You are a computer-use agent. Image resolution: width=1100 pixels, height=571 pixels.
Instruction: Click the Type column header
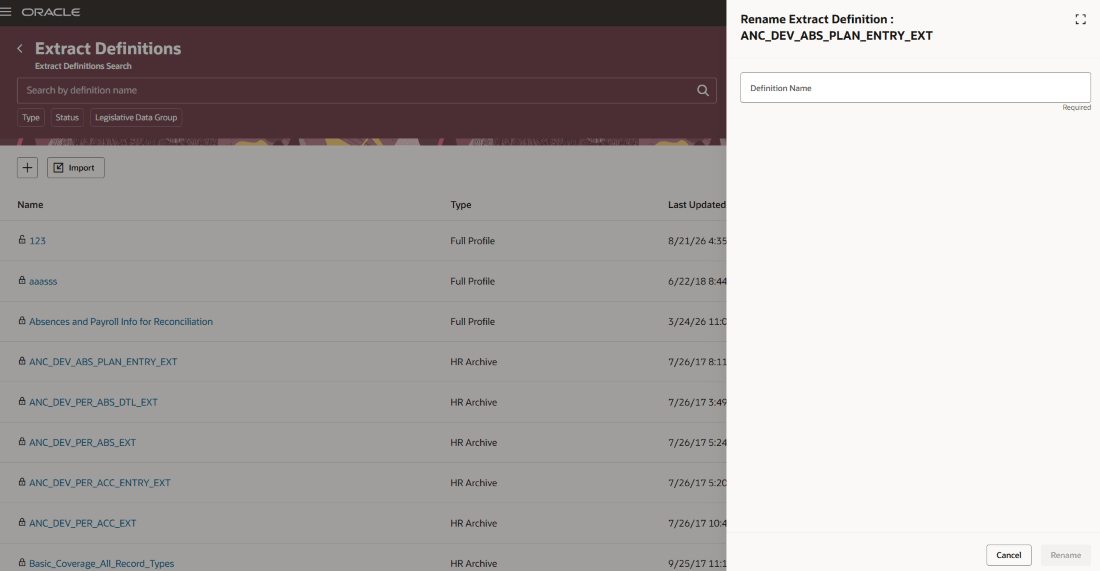[x=461, y=205]
